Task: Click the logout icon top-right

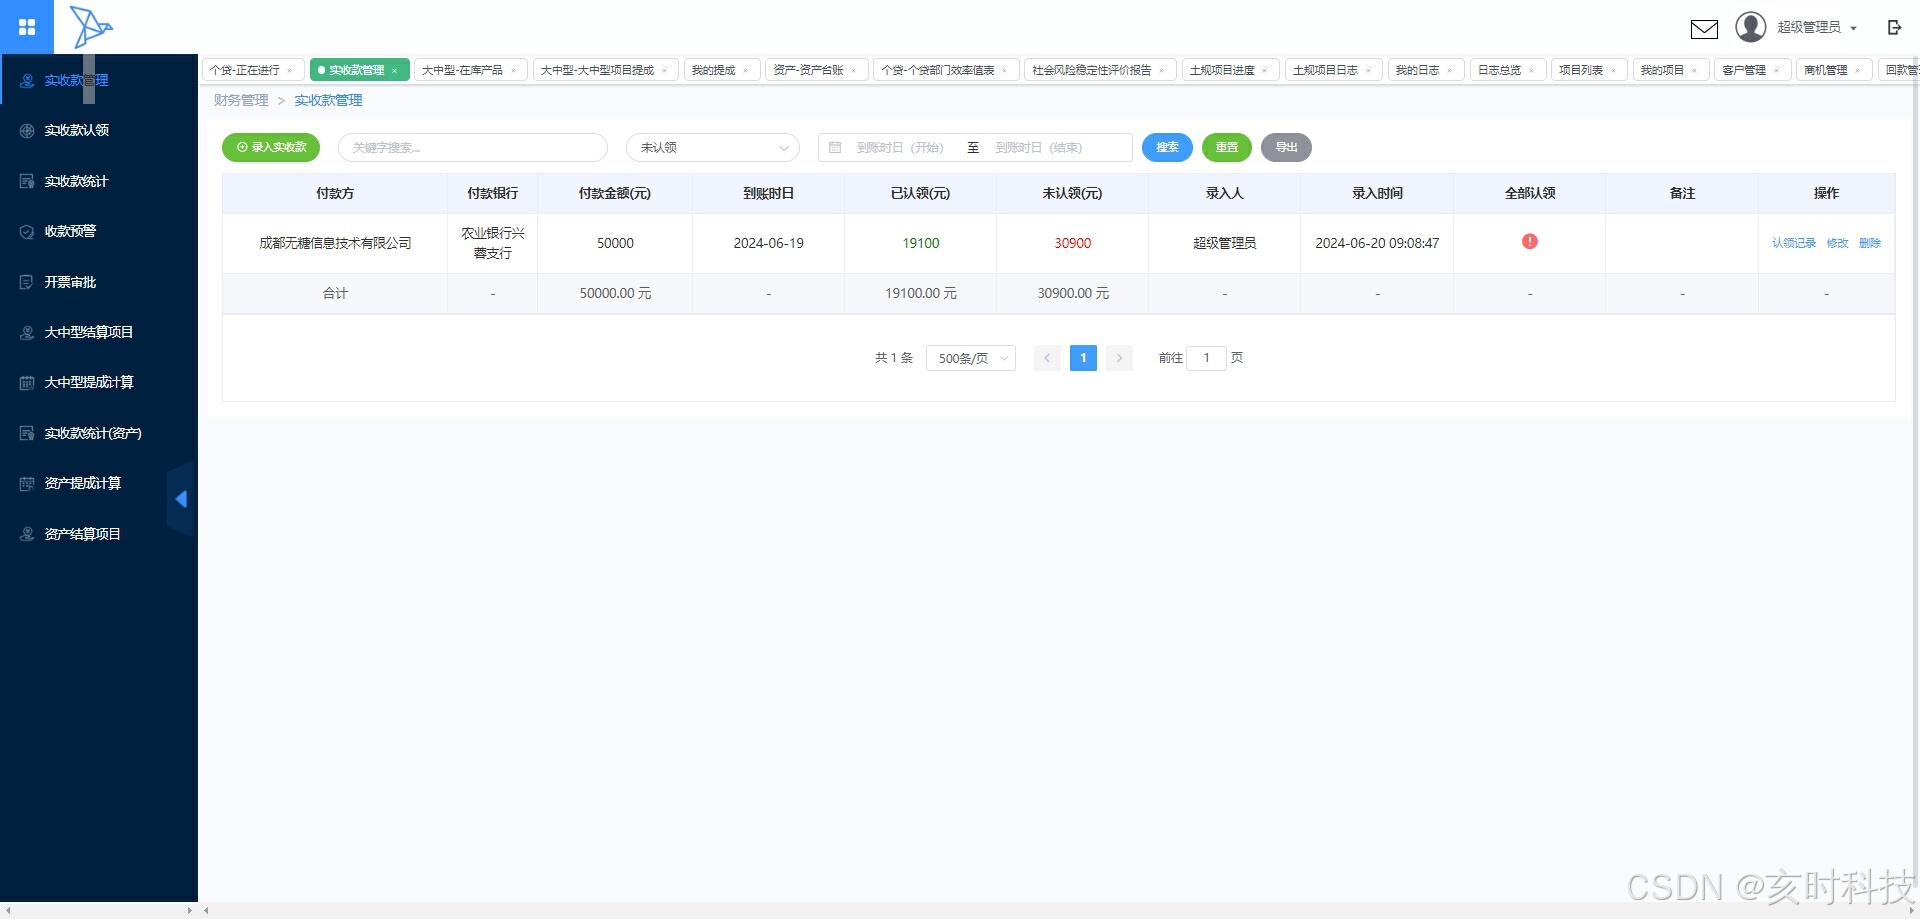Action: [1895, 27]
